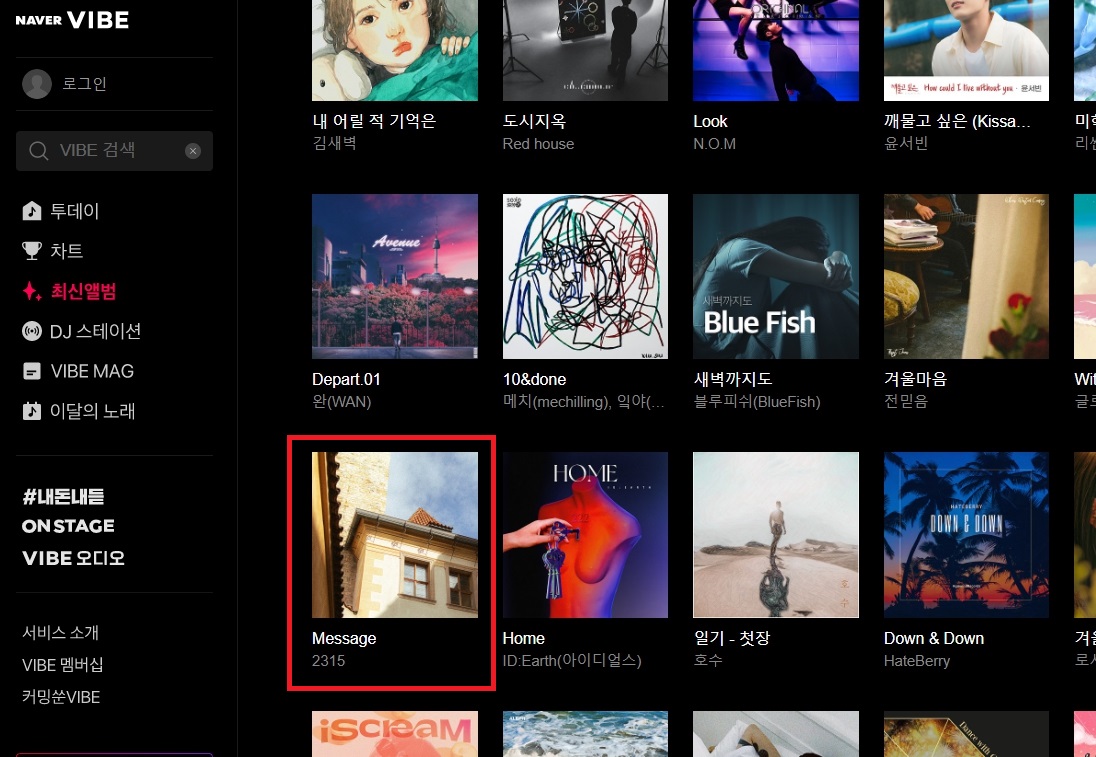Open the Blue Fish album cover
This screenshot has width=1096, height=757.
(776, 277)
